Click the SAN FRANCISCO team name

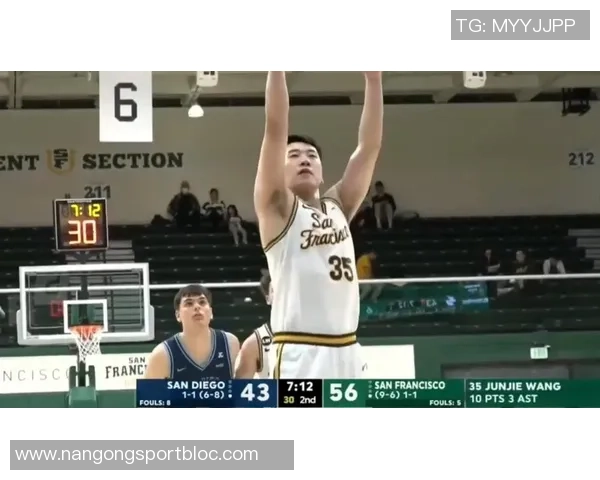(409, 385)
